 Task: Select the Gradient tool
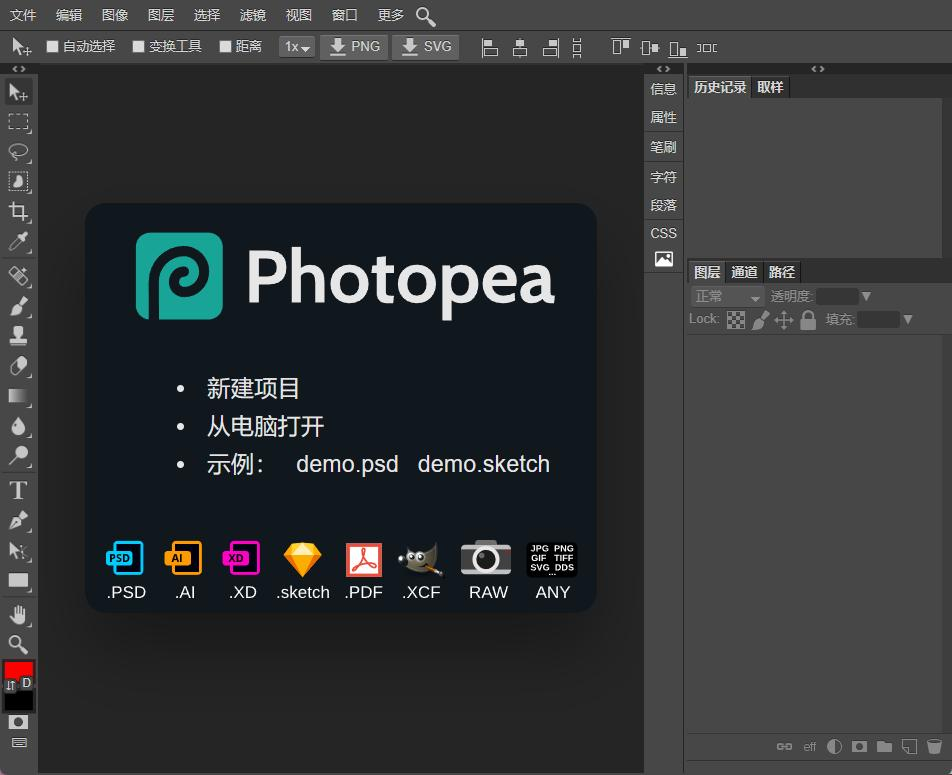(x=18, y=396)
